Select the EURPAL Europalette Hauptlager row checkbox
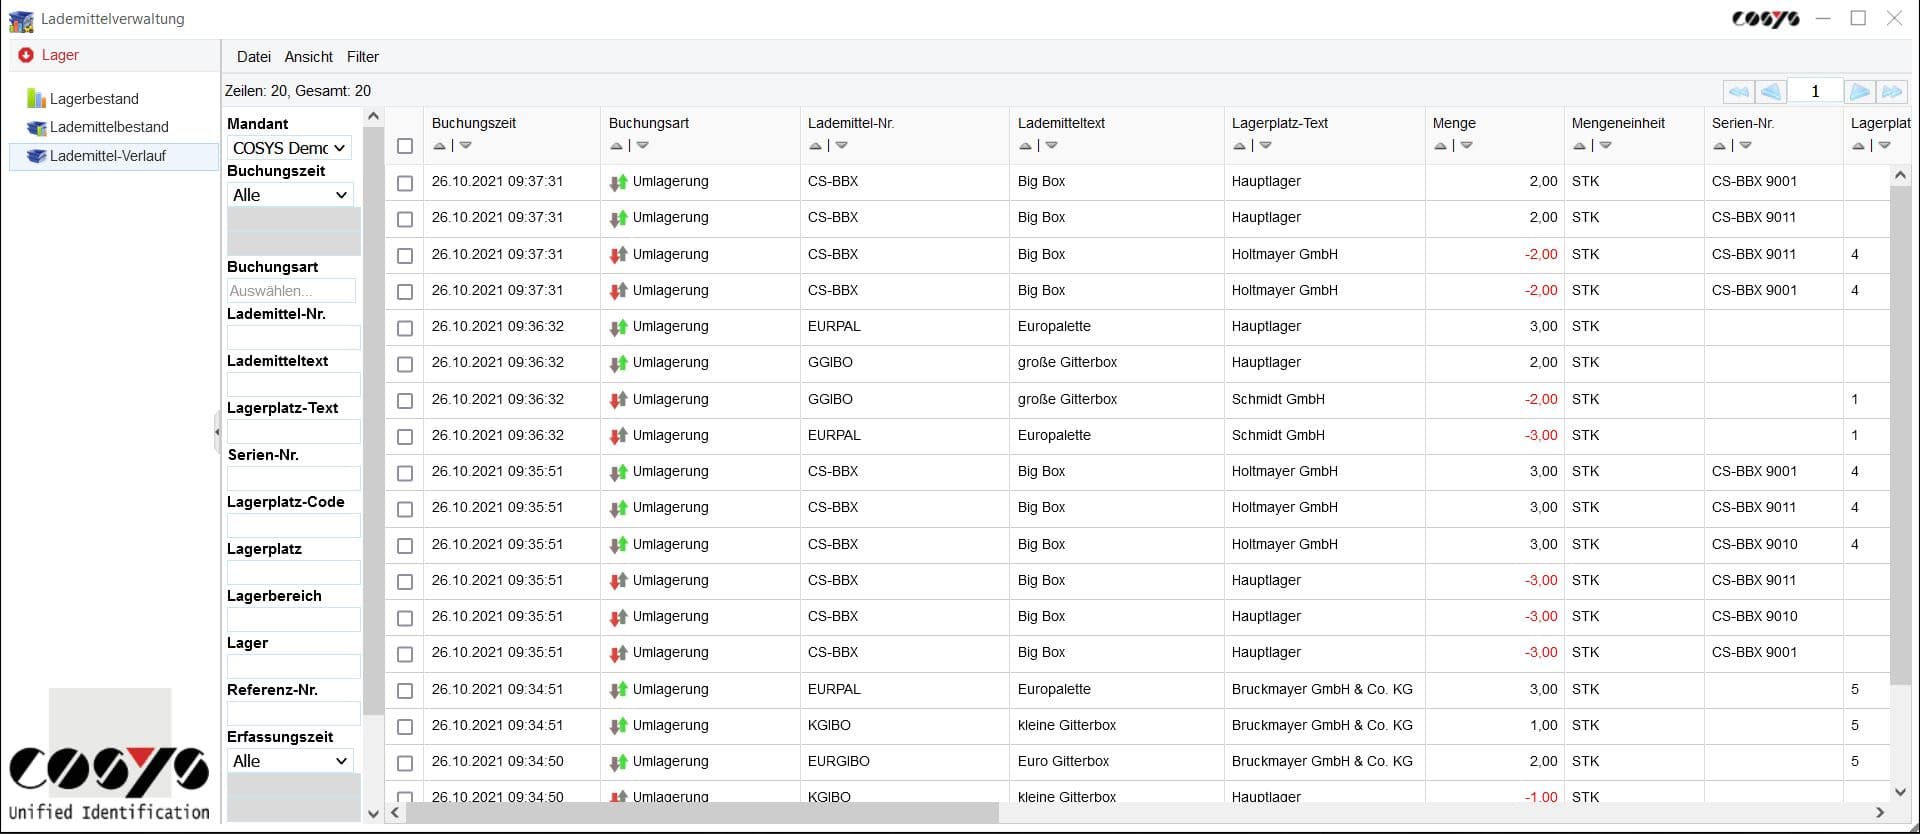Image resolution: width=1920 pixels, height=834 pixels. coord(405,328)
